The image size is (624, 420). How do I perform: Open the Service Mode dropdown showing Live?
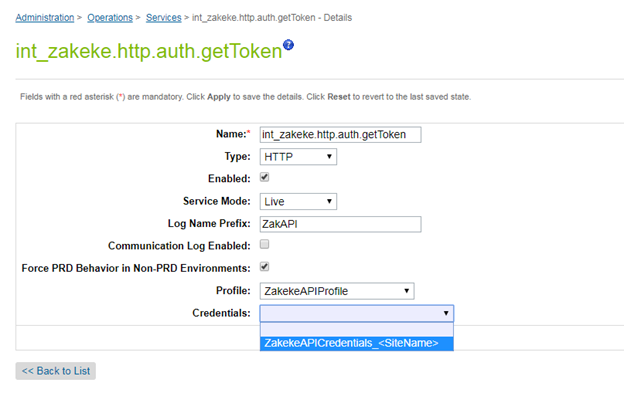tap(298, 201)
